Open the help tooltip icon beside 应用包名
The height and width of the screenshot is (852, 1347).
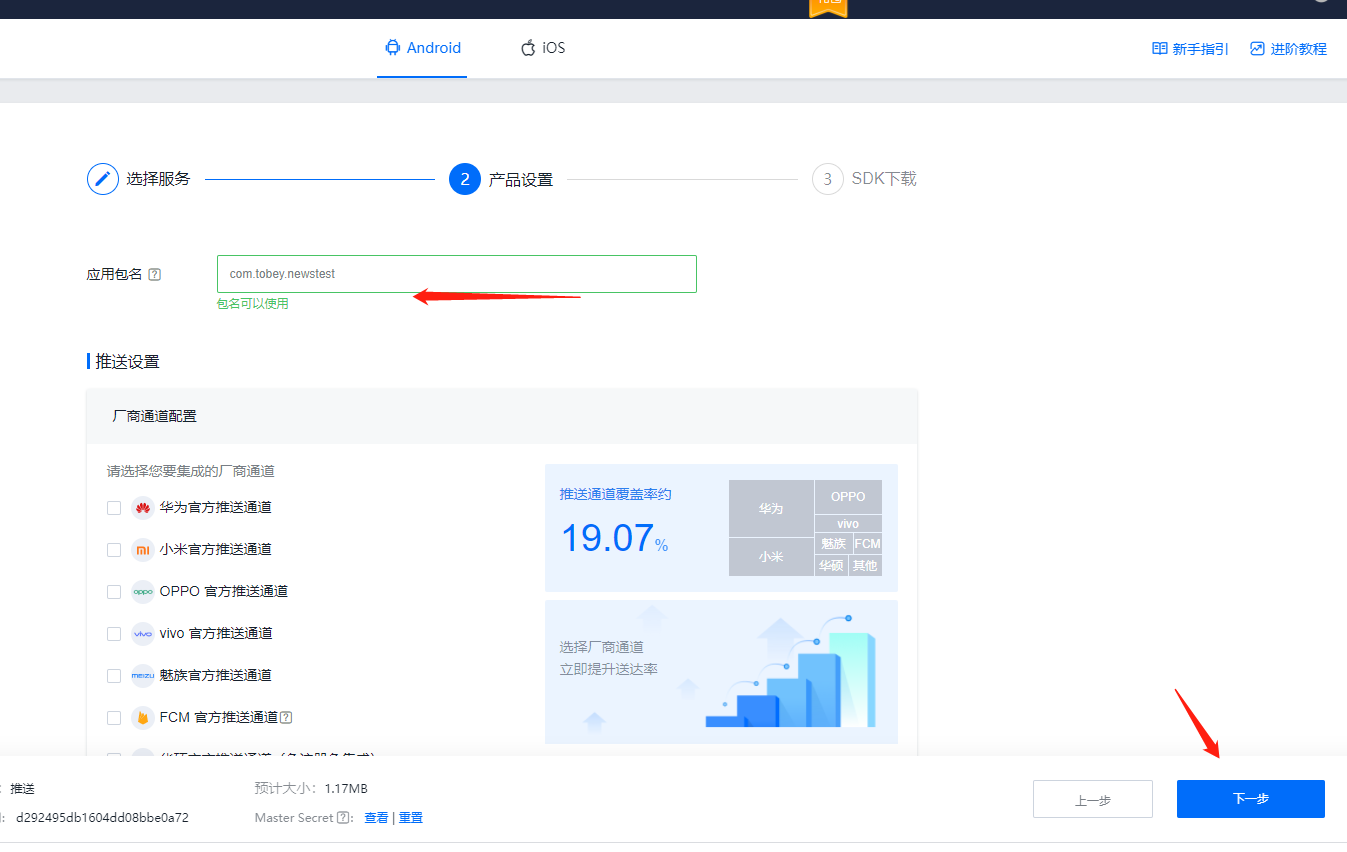click(x=155, y=273)
